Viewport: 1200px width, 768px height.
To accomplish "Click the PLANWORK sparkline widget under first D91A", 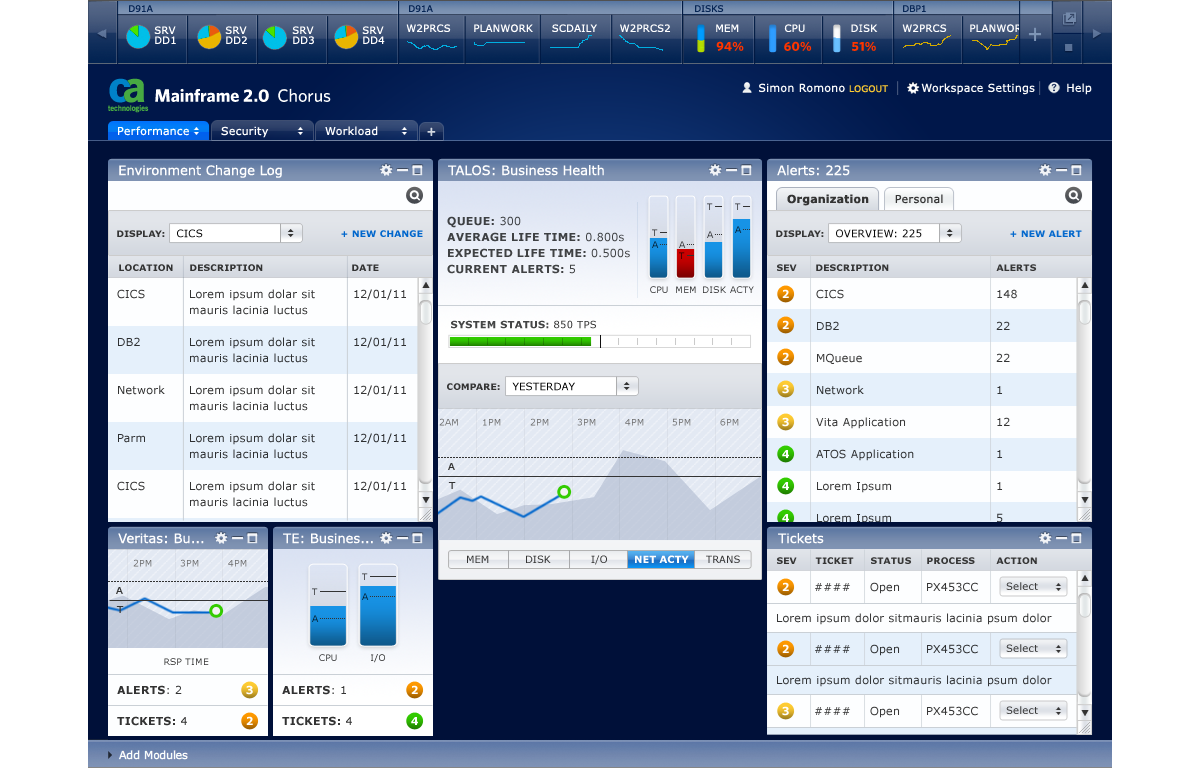I will click(x=503, y=37).
